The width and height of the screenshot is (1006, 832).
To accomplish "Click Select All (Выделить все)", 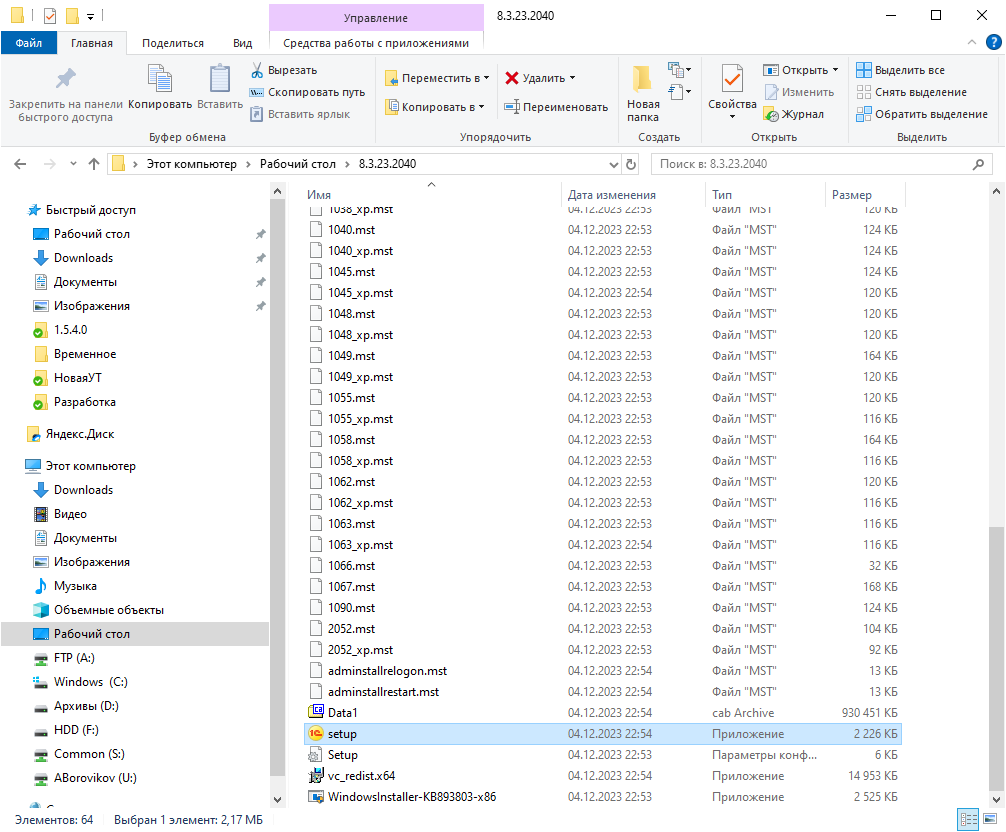I will tap(900, 70).
